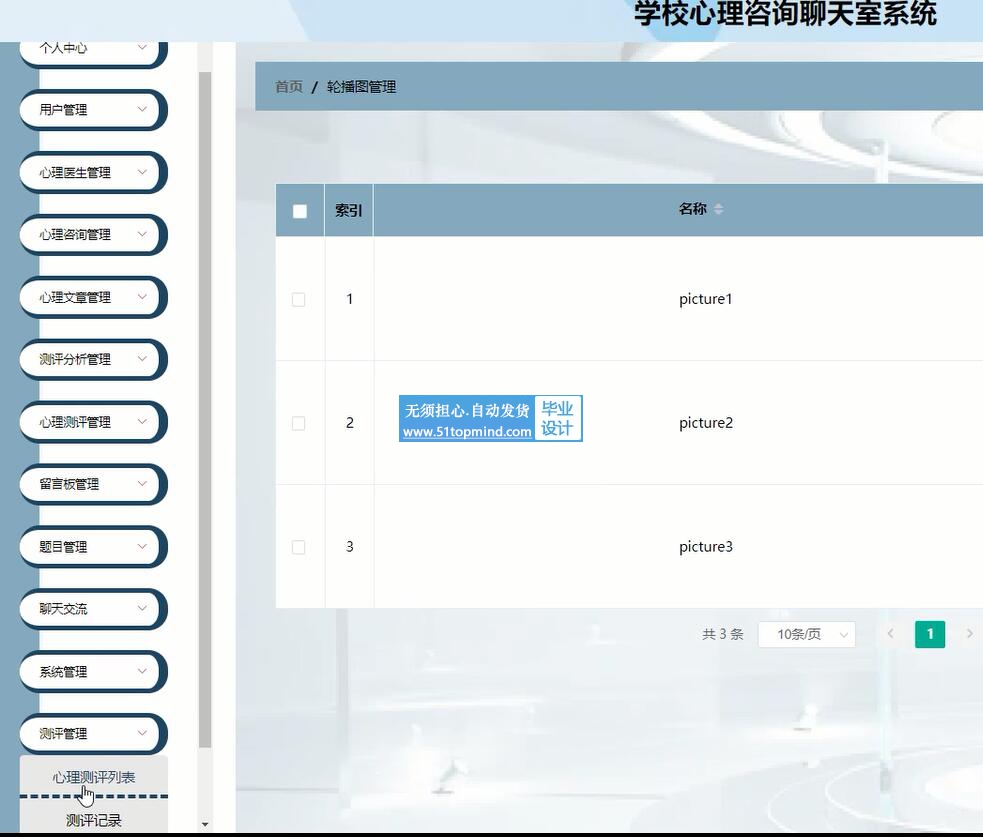Viewport: 983px width, 837px height.
Task: Click the picture2 name cell
Action: [705, 423]
